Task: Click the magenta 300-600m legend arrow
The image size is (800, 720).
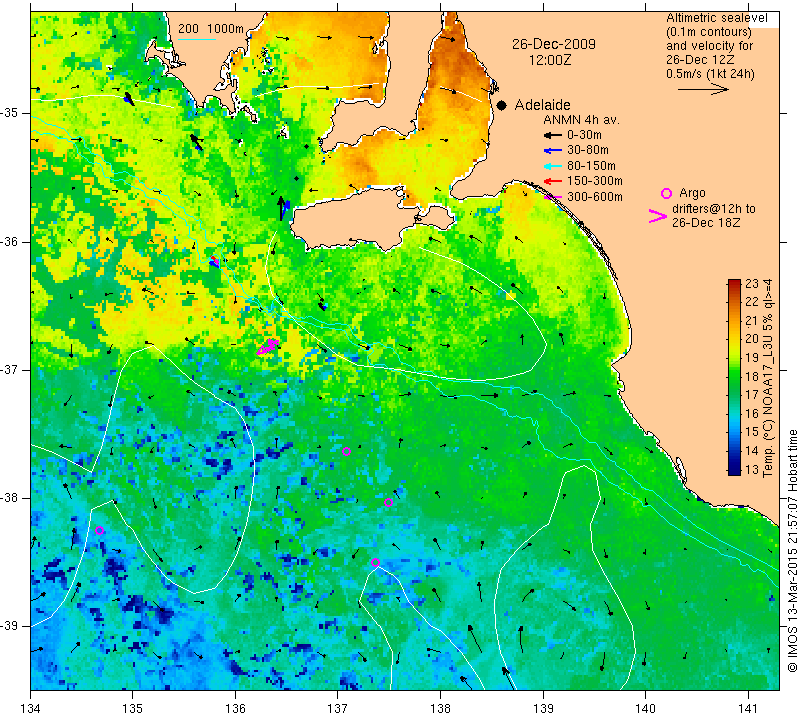Action: click(552, 197)
